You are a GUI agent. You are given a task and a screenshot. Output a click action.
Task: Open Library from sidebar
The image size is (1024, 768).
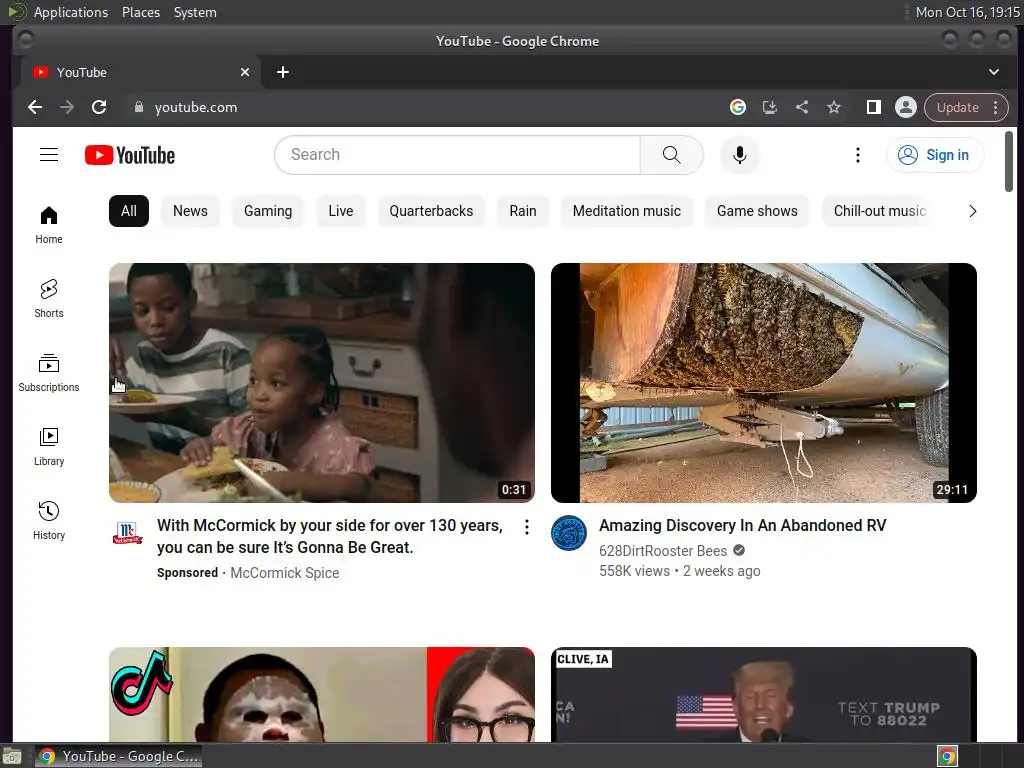pyautogui.click(x=49, y=447)
